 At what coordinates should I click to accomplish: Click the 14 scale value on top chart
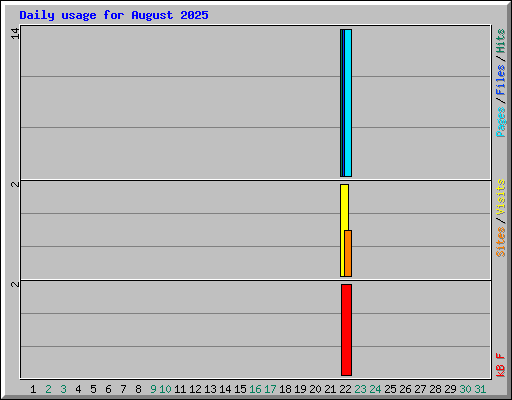[15, 33]
